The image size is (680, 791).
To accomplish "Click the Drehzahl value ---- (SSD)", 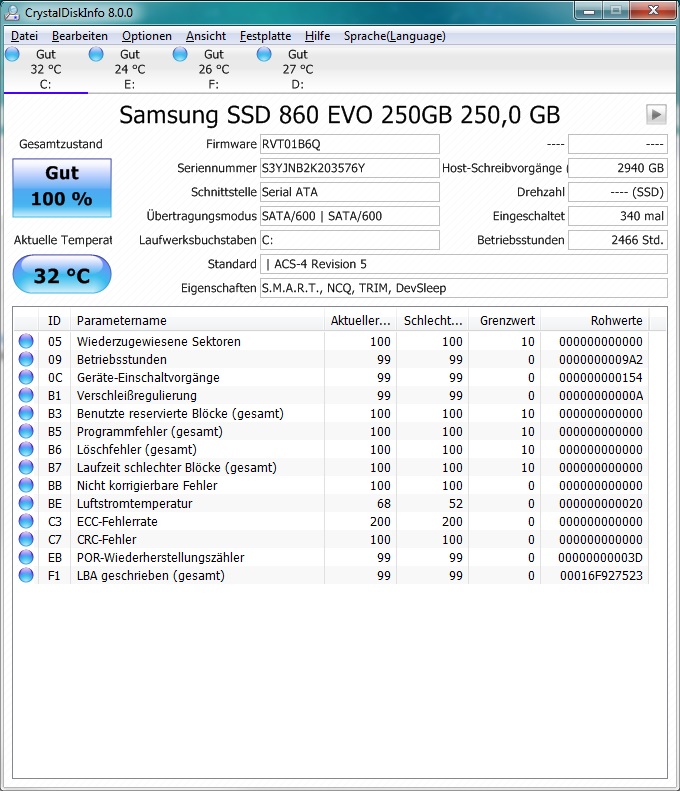I will 618,192.
